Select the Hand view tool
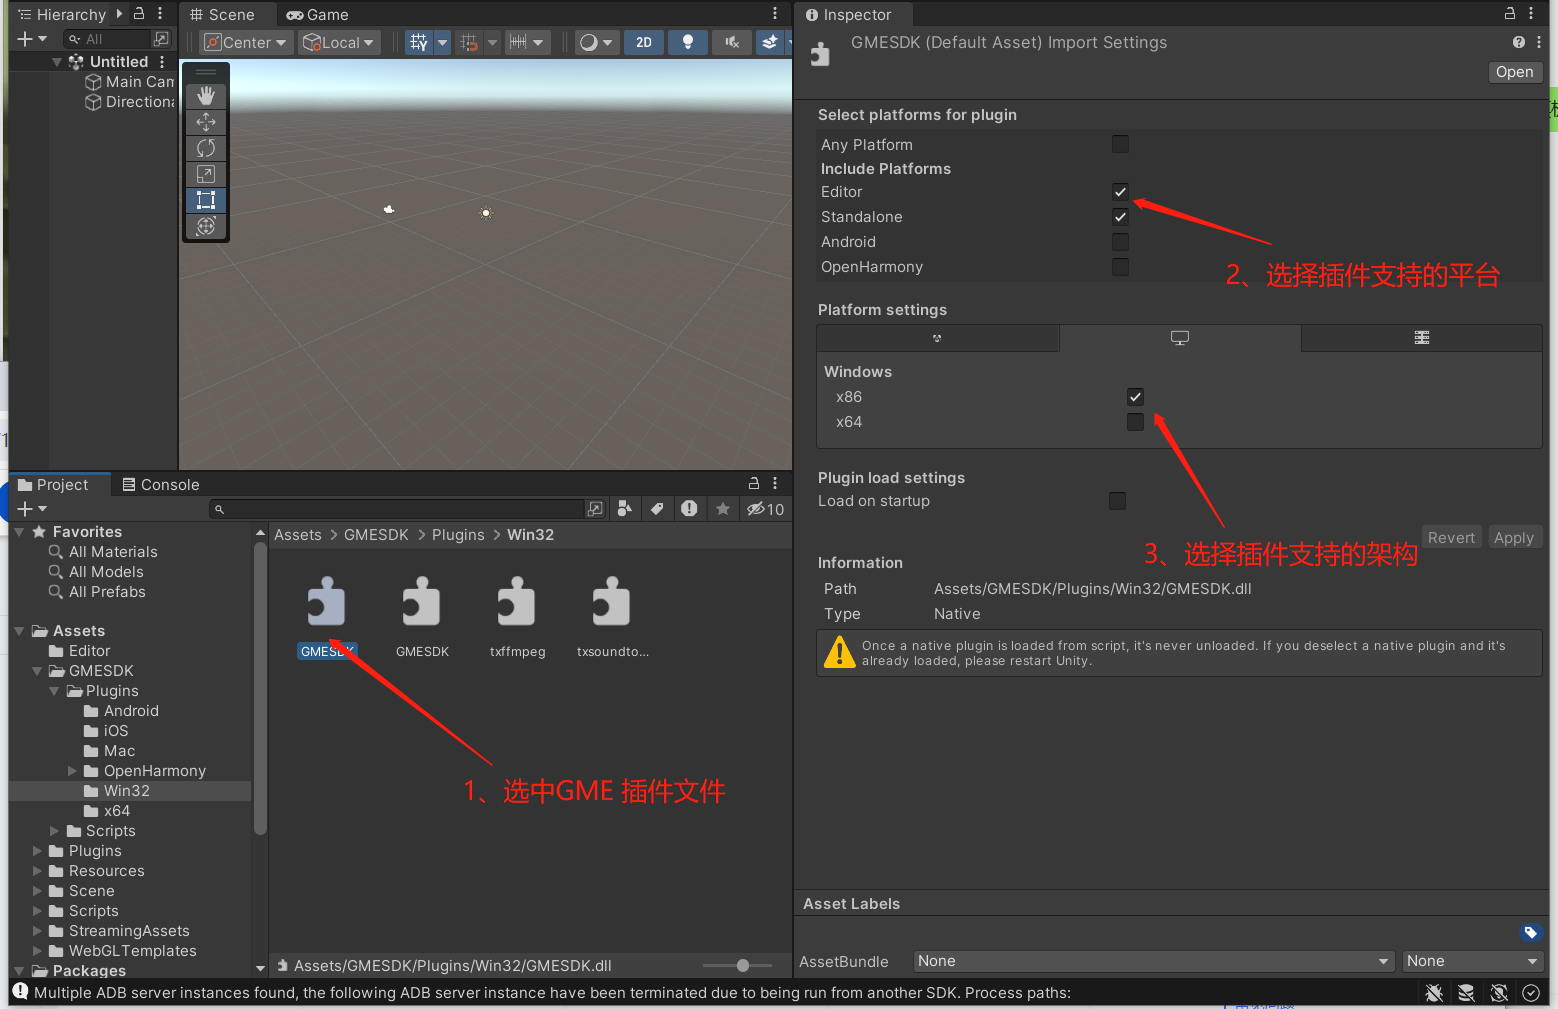 click(x=206, y=96)
